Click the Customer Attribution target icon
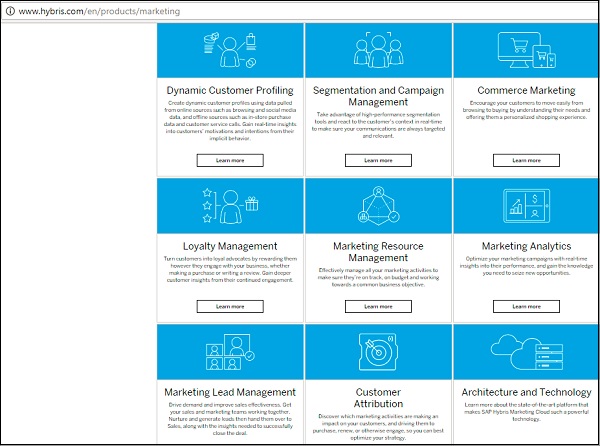 click(x=378, y=352)
